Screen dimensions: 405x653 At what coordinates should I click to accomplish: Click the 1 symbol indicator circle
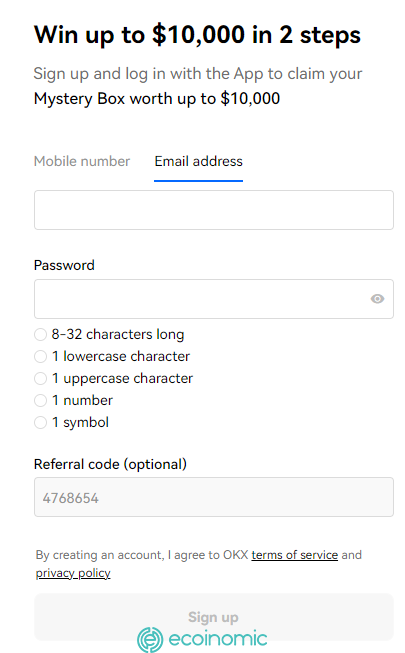coord(40,423)
